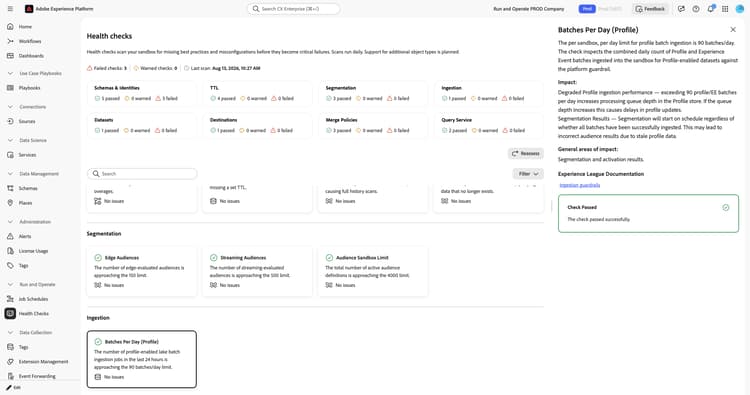Open Places in the sidebar
Screen dimensions: 750x395
[x=25, y=203]
